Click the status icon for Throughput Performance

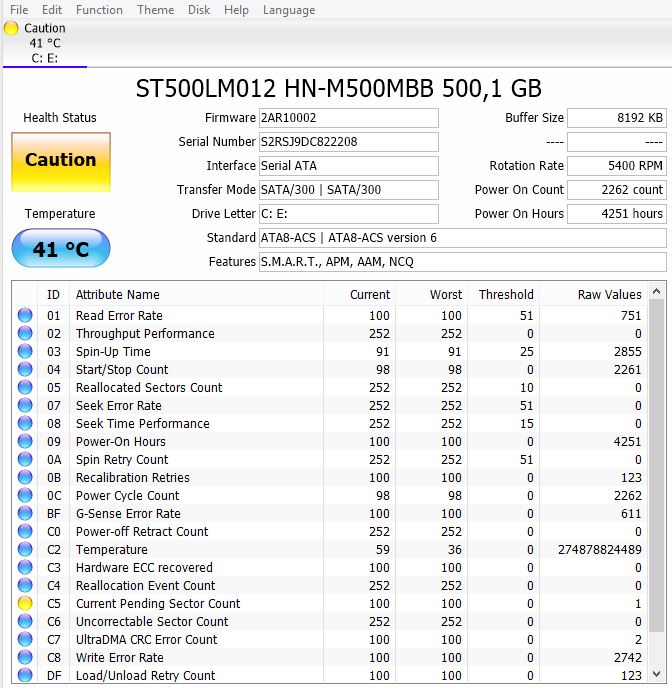click(25, 333)
